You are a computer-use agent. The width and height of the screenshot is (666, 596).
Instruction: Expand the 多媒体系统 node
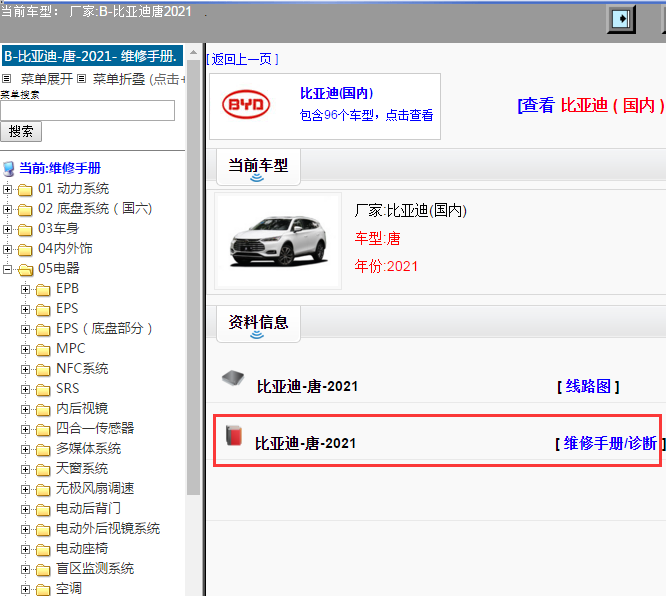coord(25,449)
